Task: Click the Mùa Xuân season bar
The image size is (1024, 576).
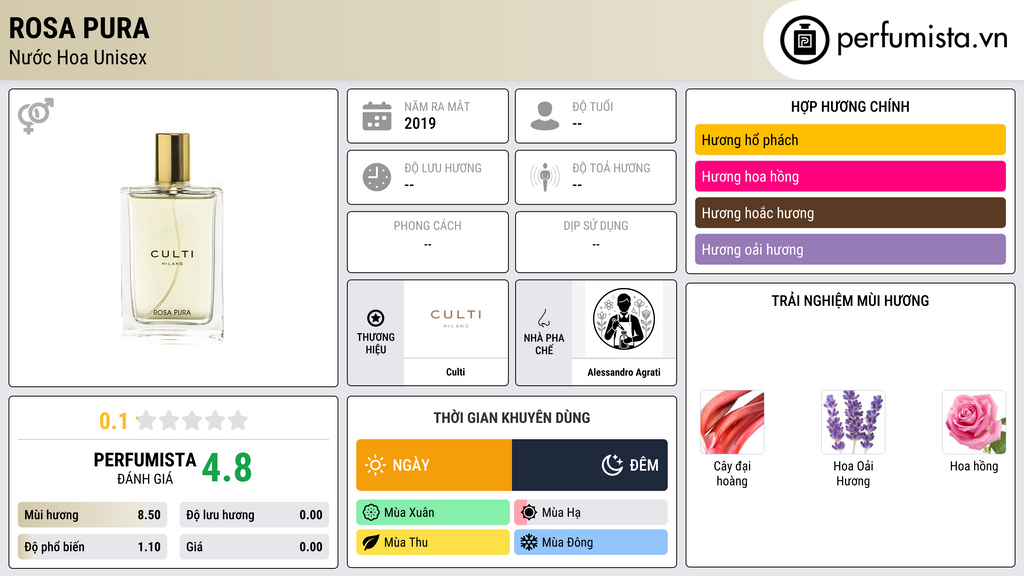Action: point(433,513)
